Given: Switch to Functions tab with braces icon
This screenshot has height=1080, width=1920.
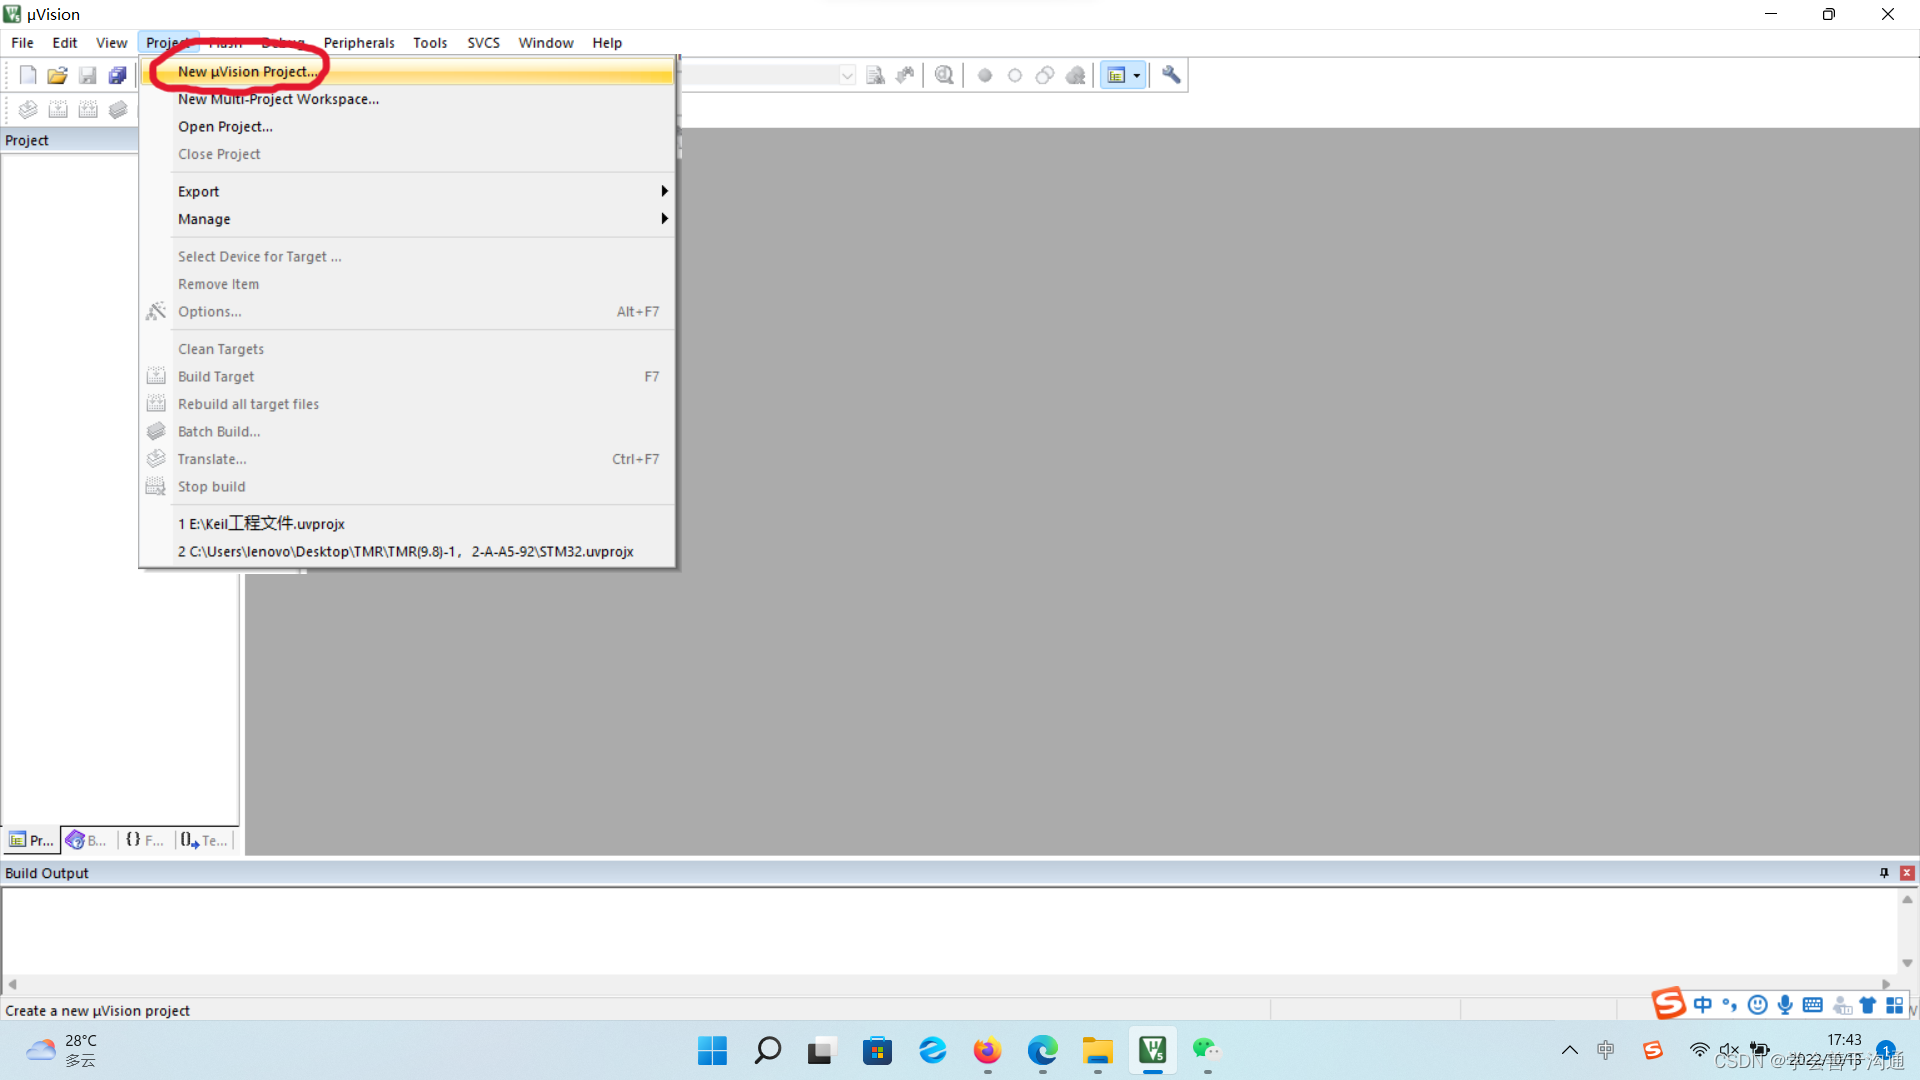Looking at the screenshot, I should click(144, 840).
